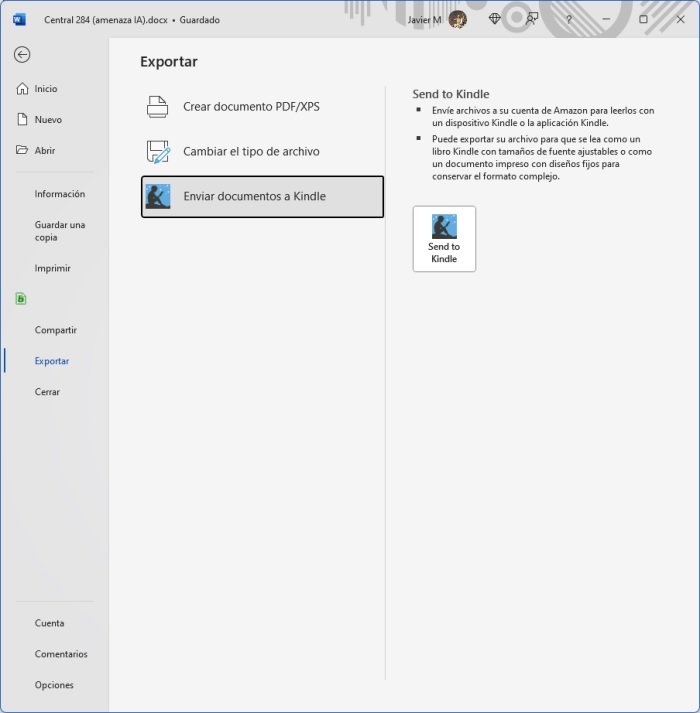Click the Javier M user name
700x713 pixels.
pyautogui.click(x=424, y=20)
